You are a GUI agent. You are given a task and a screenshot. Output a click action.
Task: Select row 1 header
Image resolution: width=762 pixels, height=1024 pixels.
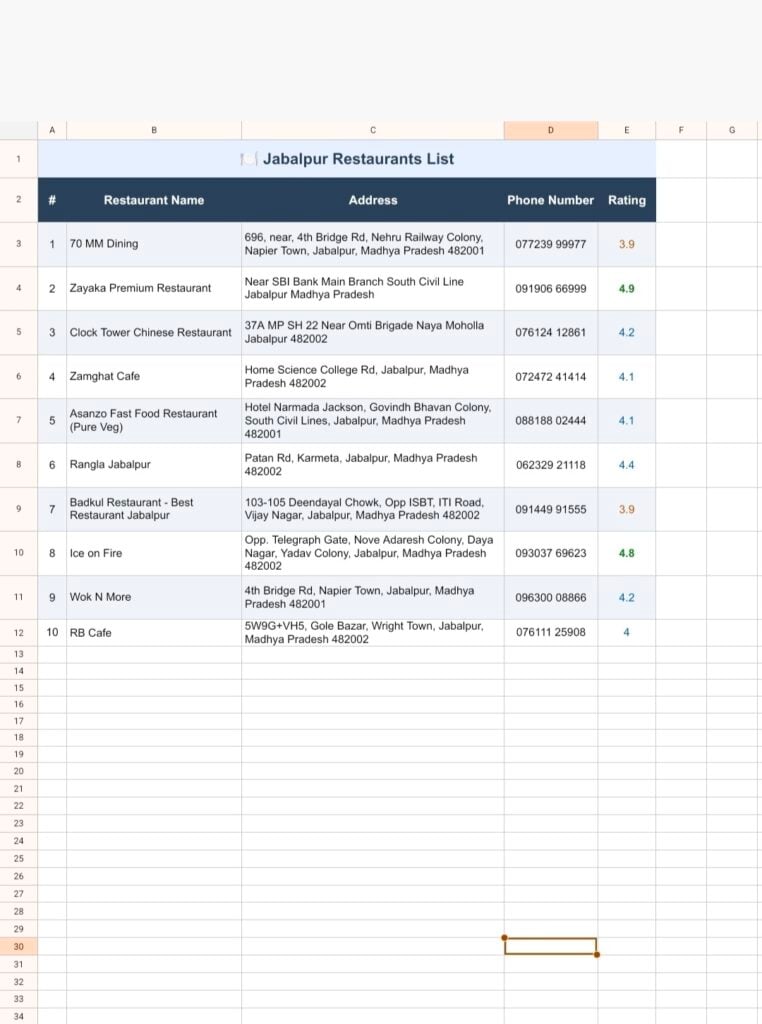pos(18,159)
